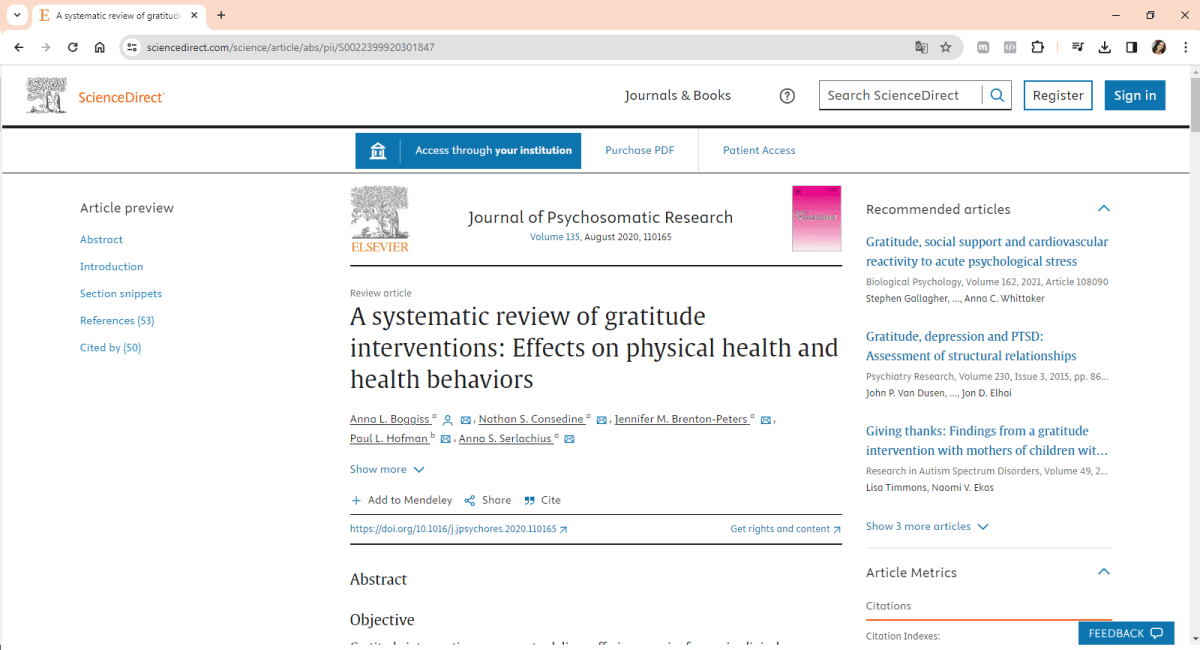Viewport: 1200px width, 650px height.
Task: Click the address bar URL
Action: 291,47
